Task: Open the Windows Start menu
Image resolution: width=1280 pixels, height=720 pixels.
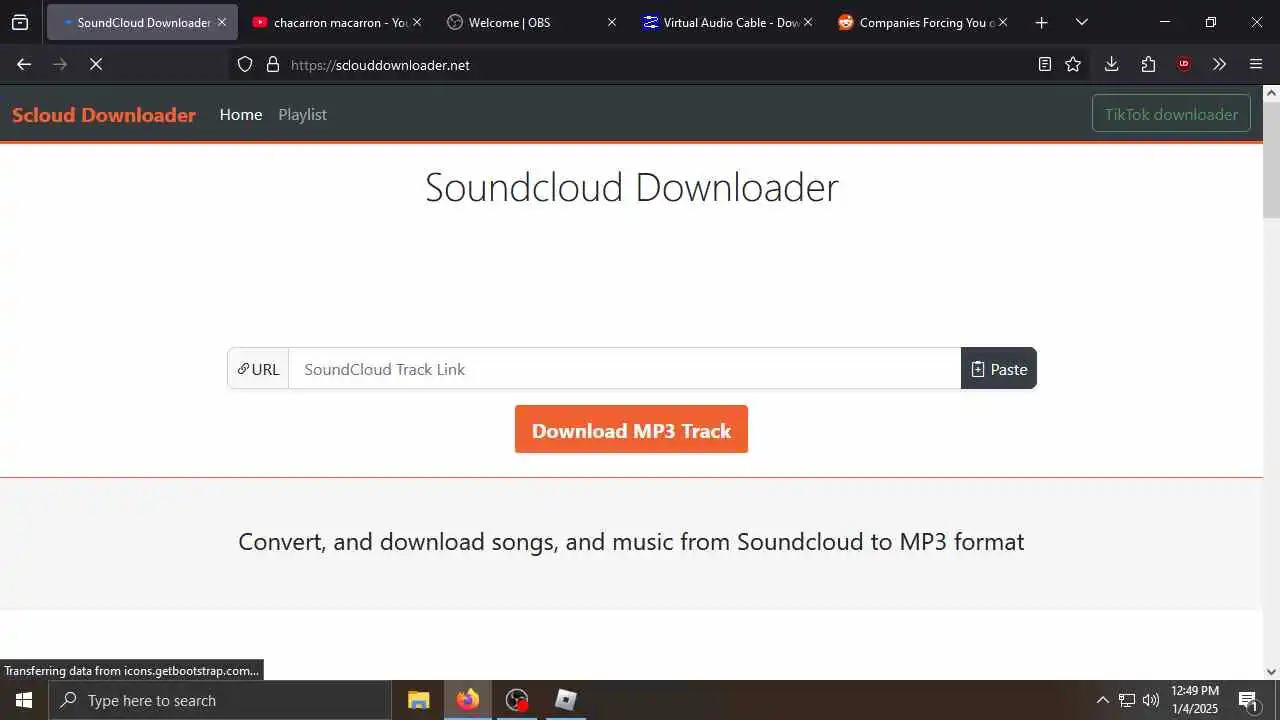Action: point(24,700)
